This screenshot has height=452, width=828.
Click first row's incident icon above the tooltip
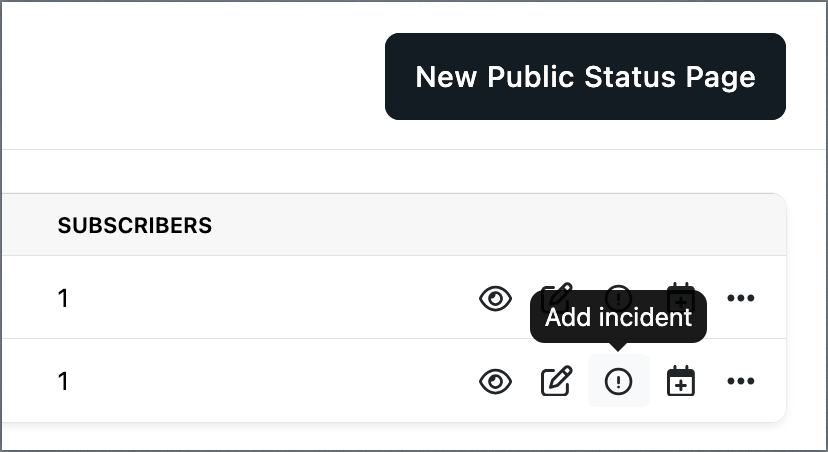point(618,287)
